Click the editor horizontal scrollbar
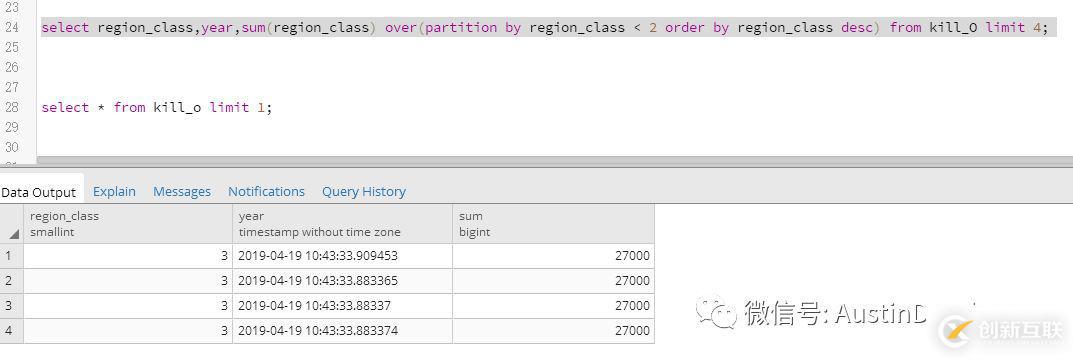Image resolution: width=1073 pixels, height=360 pixels. pos(554,162)
